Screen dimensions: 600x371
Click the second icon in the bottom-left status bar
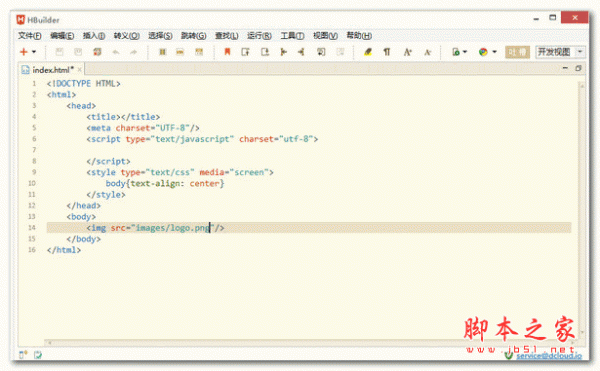[38, 355]
